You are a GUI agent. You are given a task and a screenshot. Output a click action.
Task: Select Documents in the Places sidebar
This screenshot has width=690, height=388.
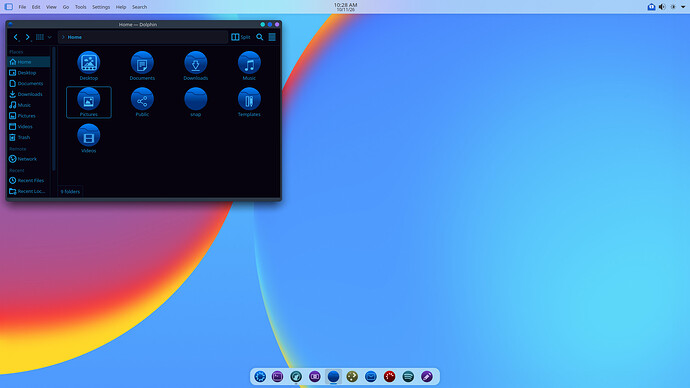(x=29, y=84)
